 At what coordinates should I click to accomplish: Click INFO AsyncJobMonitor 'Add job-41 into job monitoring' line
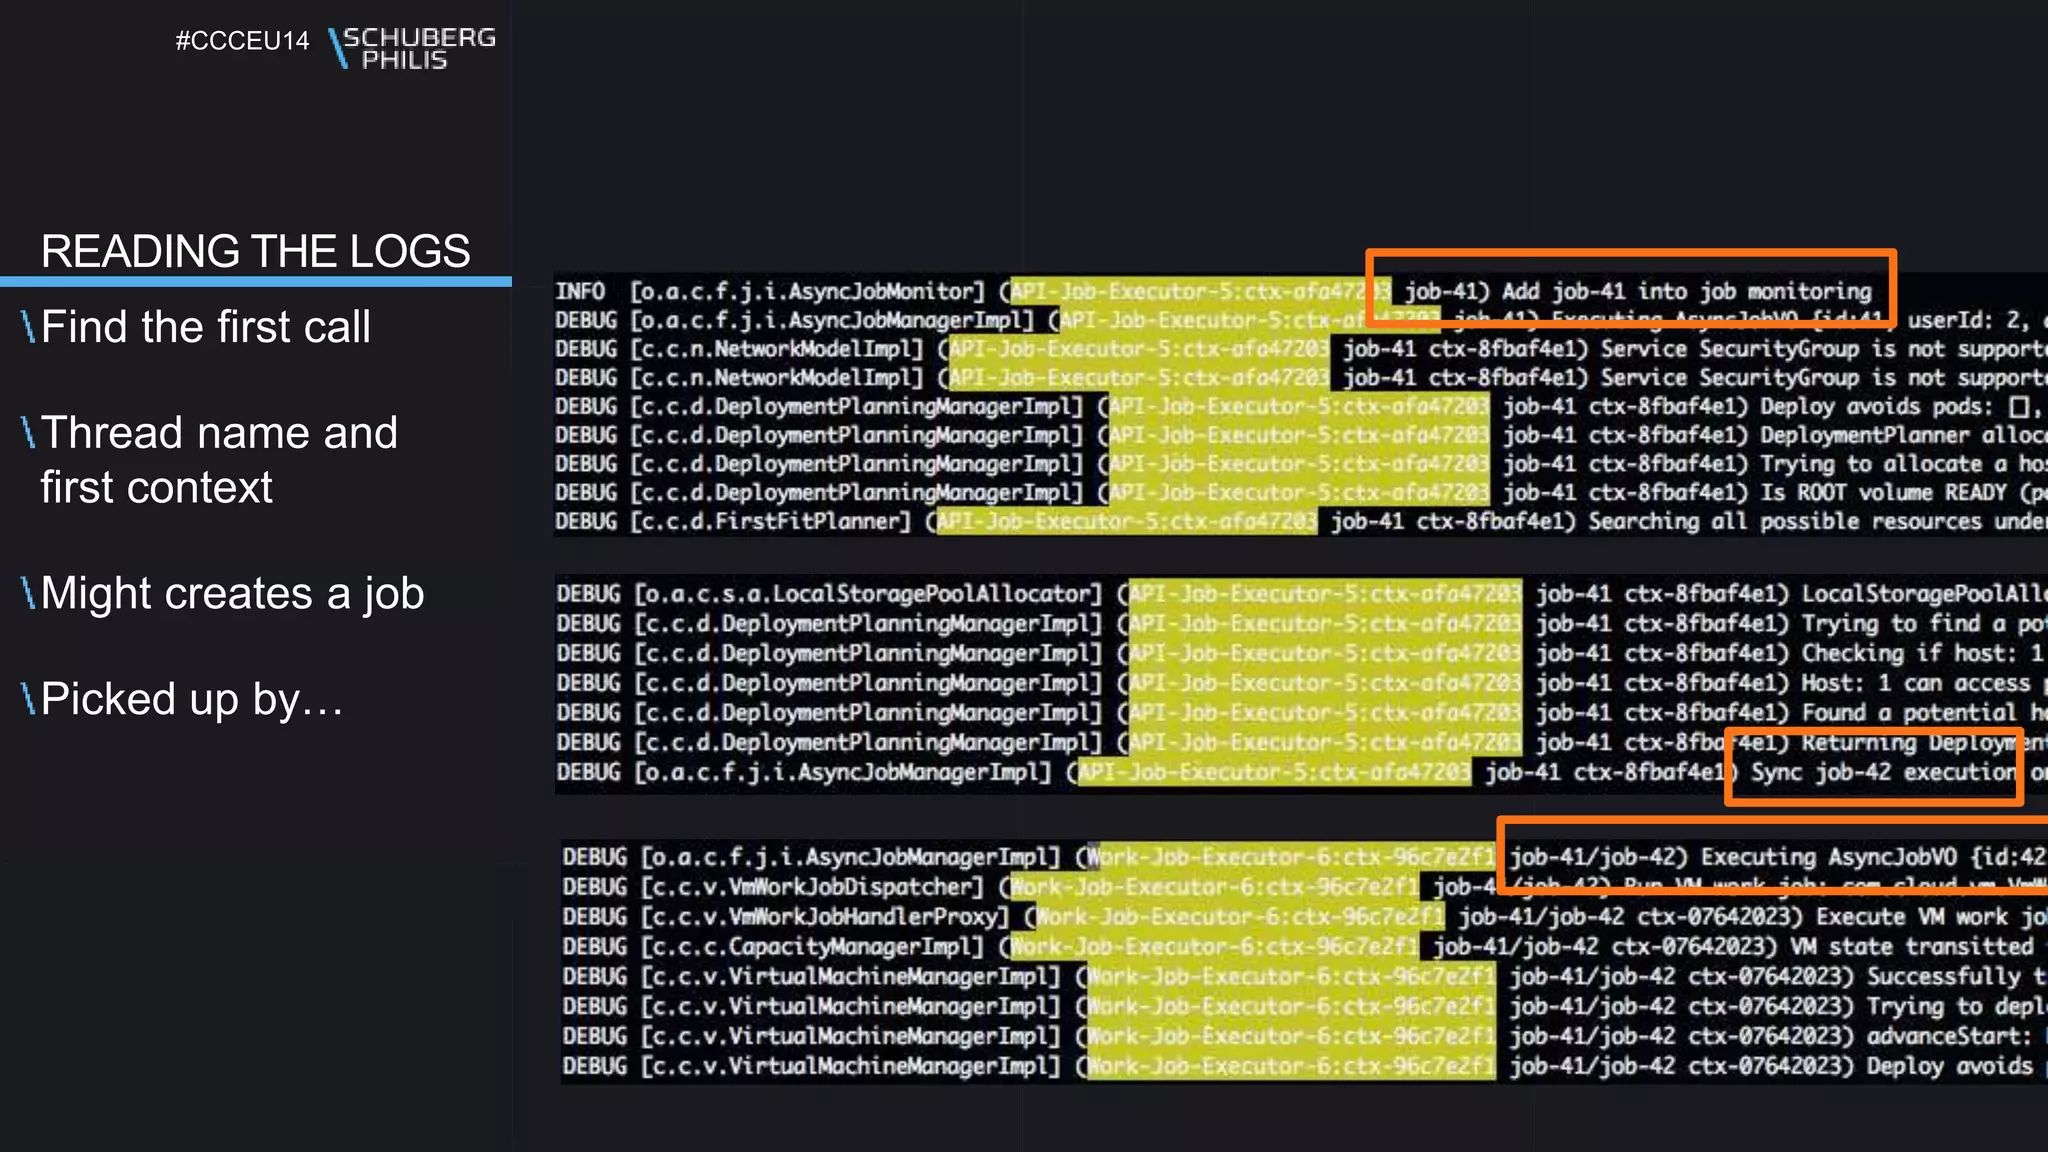(1213, 292)
